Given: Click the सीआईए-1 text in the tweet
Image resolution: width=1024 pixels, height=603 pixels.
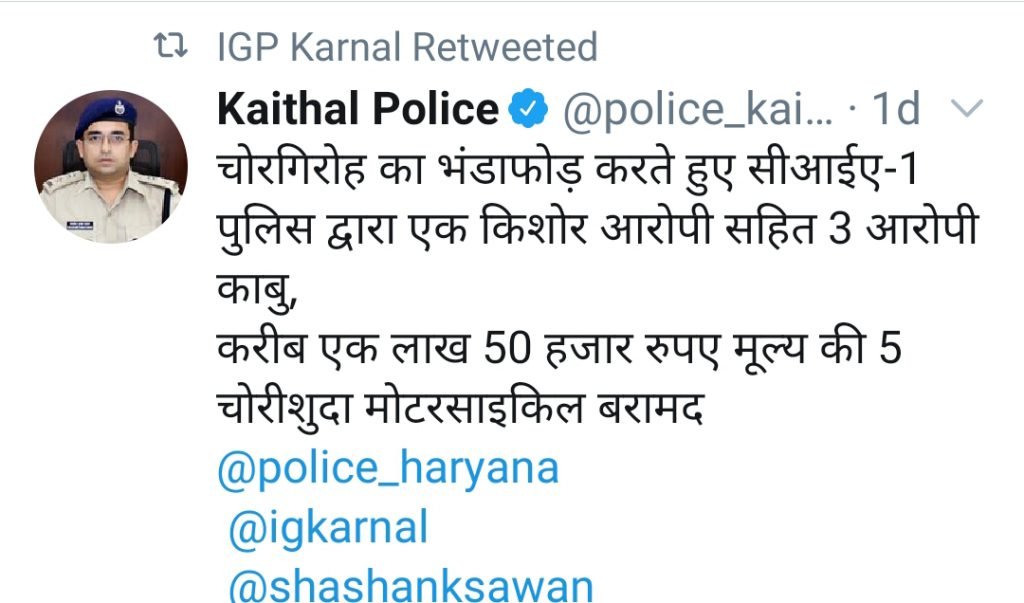Looking at the screenshot, I should pyautogui.click(x=832, y=169).
